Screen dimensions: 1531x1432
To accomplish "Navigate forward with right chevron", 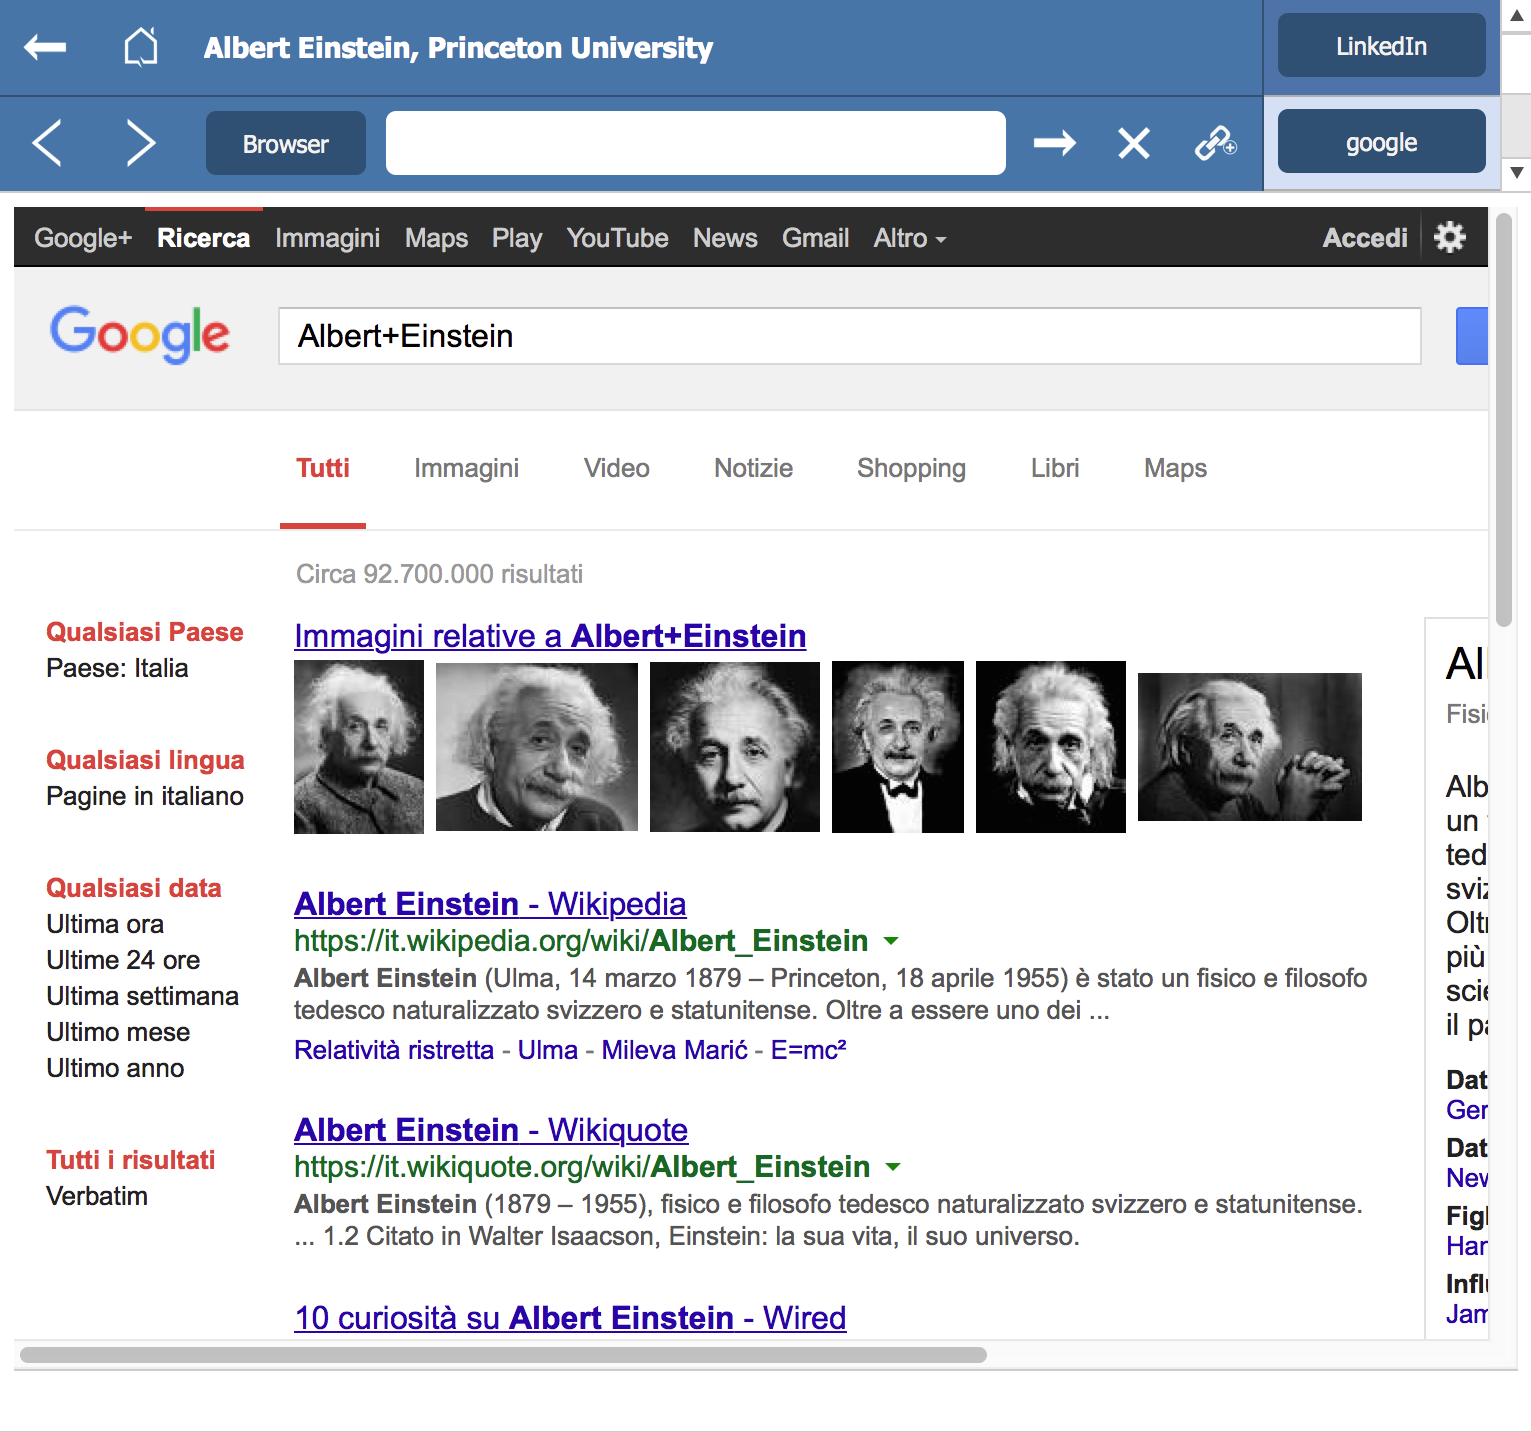I will point(141,142).
